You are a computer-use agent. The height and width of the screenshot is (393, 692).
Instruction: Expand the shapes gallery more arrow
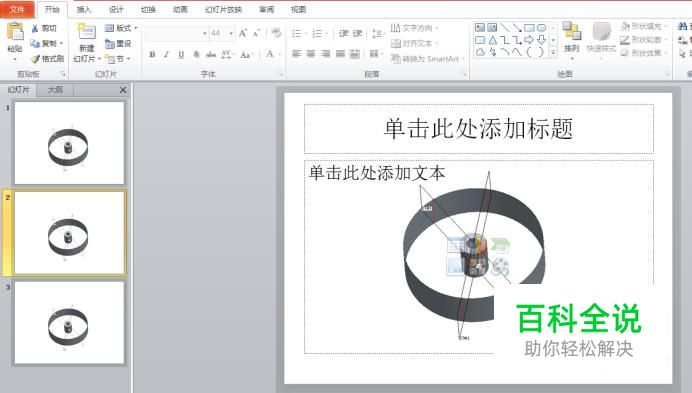553,53
